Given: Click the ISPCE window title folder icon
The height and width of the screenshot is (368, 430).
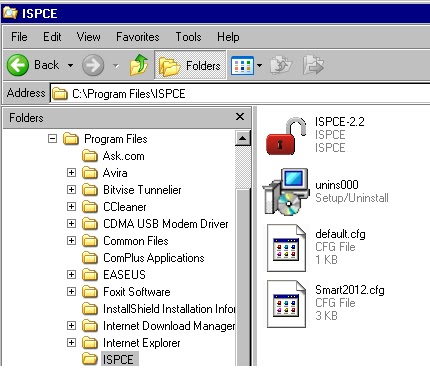Looking at the screenshot, I should pyautogui.click(x=10, y=13).
